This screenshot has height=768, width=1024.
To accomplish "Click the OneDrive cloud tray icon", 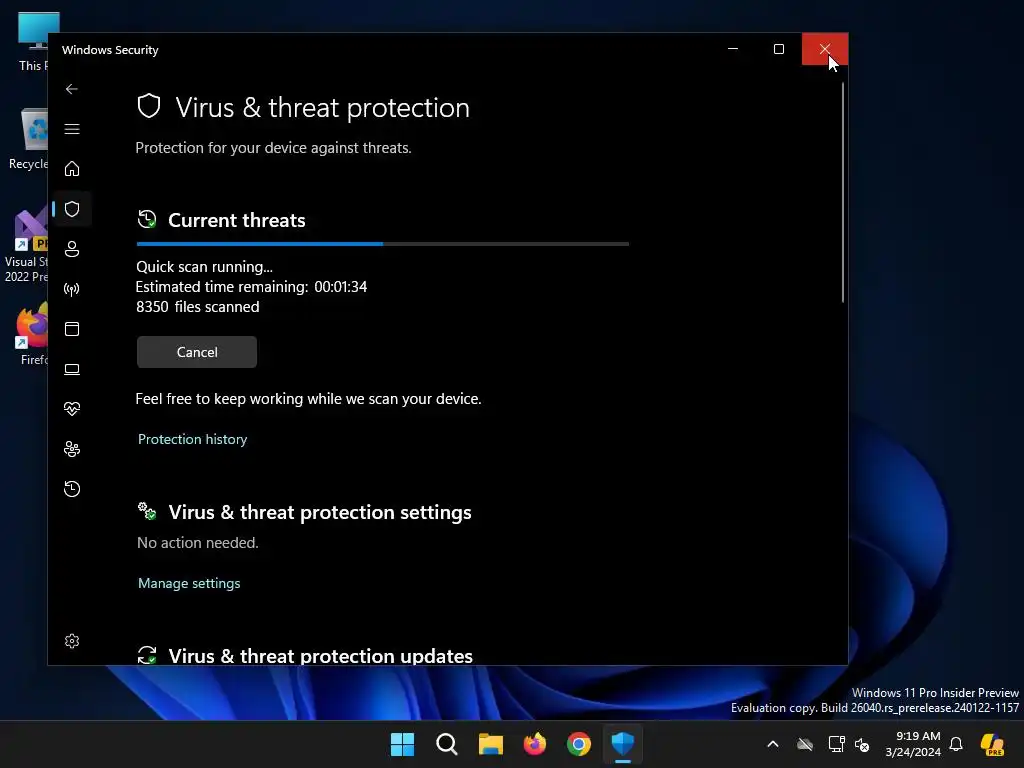I will 805,744.
